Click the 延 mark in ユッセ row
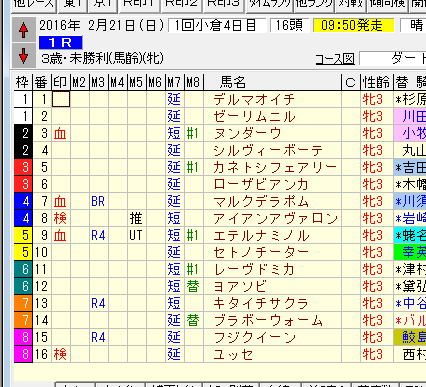 (174, 354)
